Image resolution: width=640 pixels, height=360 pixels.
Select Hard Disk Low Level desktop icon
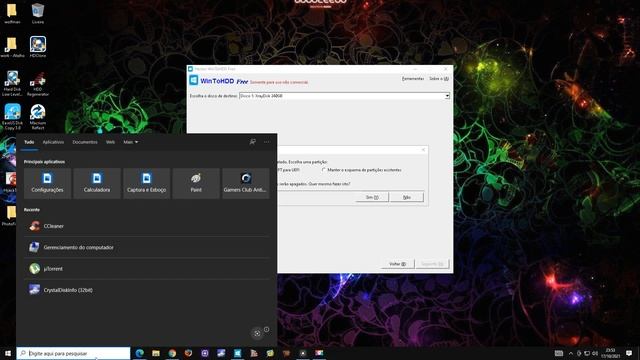[12, 84]
